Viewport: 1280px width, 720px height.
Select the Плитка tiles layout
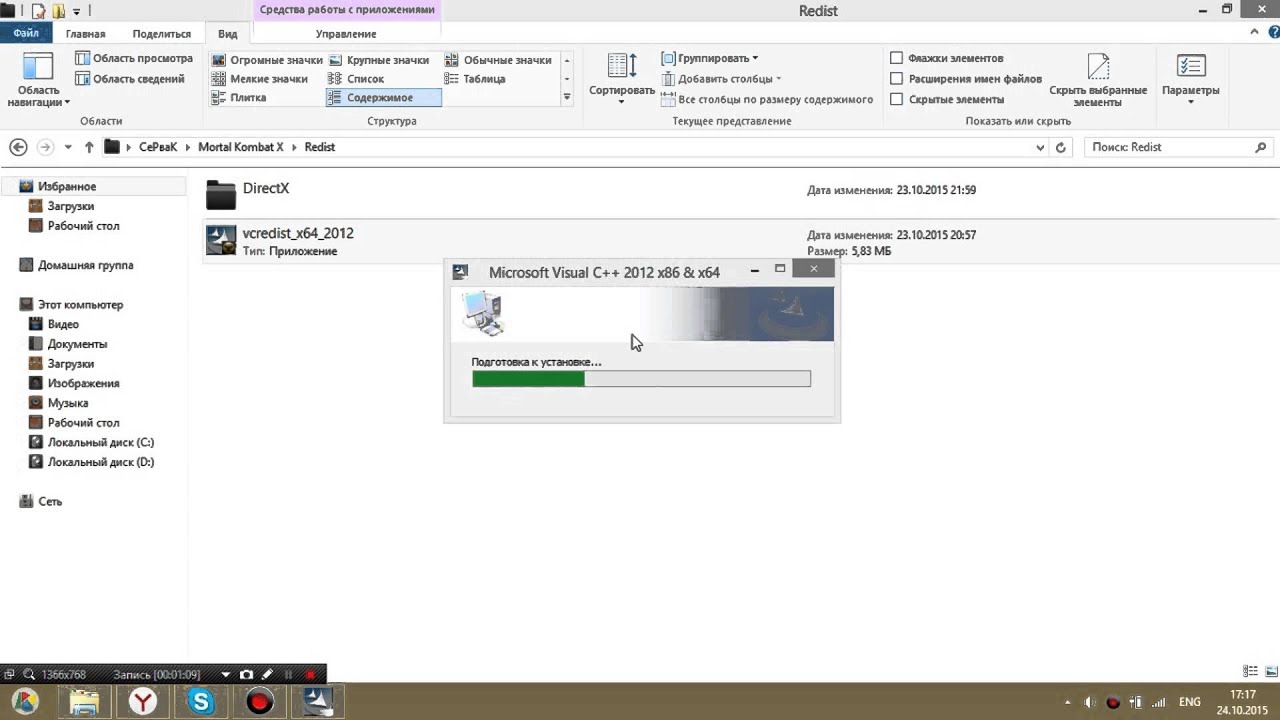pos(239,98)
